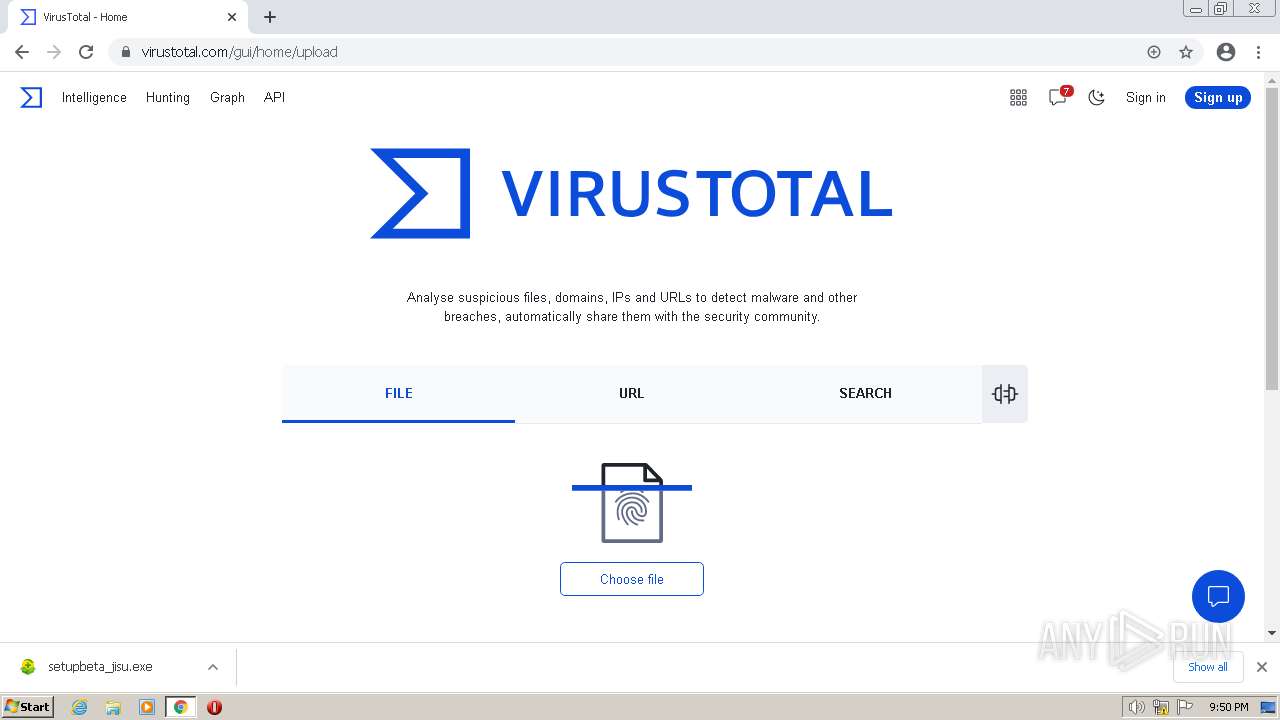Click the site lock icon in address bar

pos(126,52)
